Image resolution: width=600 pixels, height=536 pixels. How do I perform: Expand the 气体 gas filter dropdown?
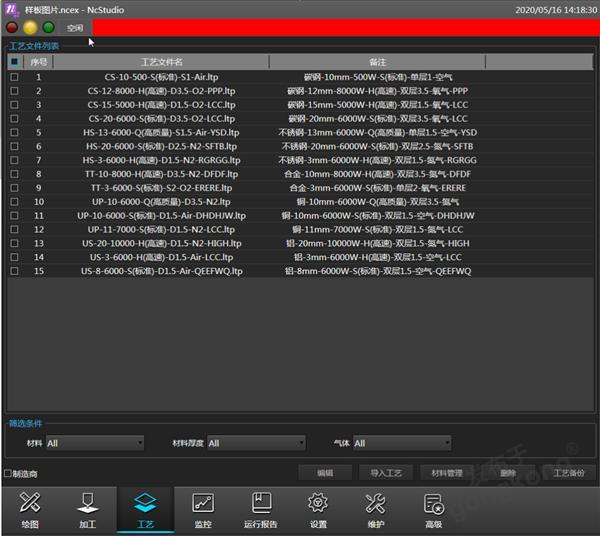(x=402, y=443)
